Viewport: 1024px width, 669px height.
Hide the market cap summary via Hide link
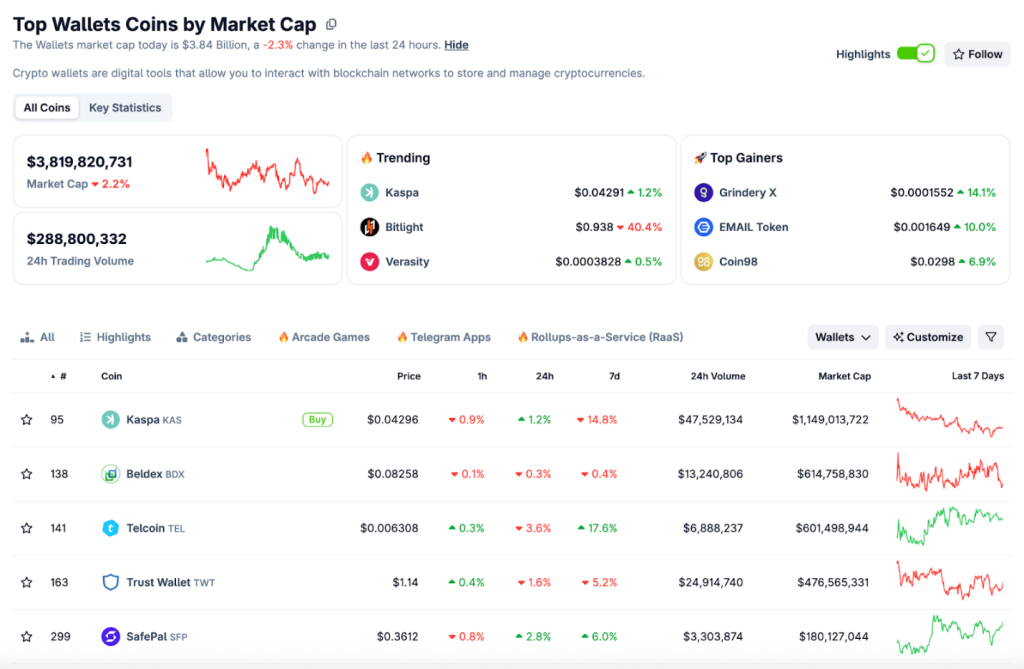[456, 44]
